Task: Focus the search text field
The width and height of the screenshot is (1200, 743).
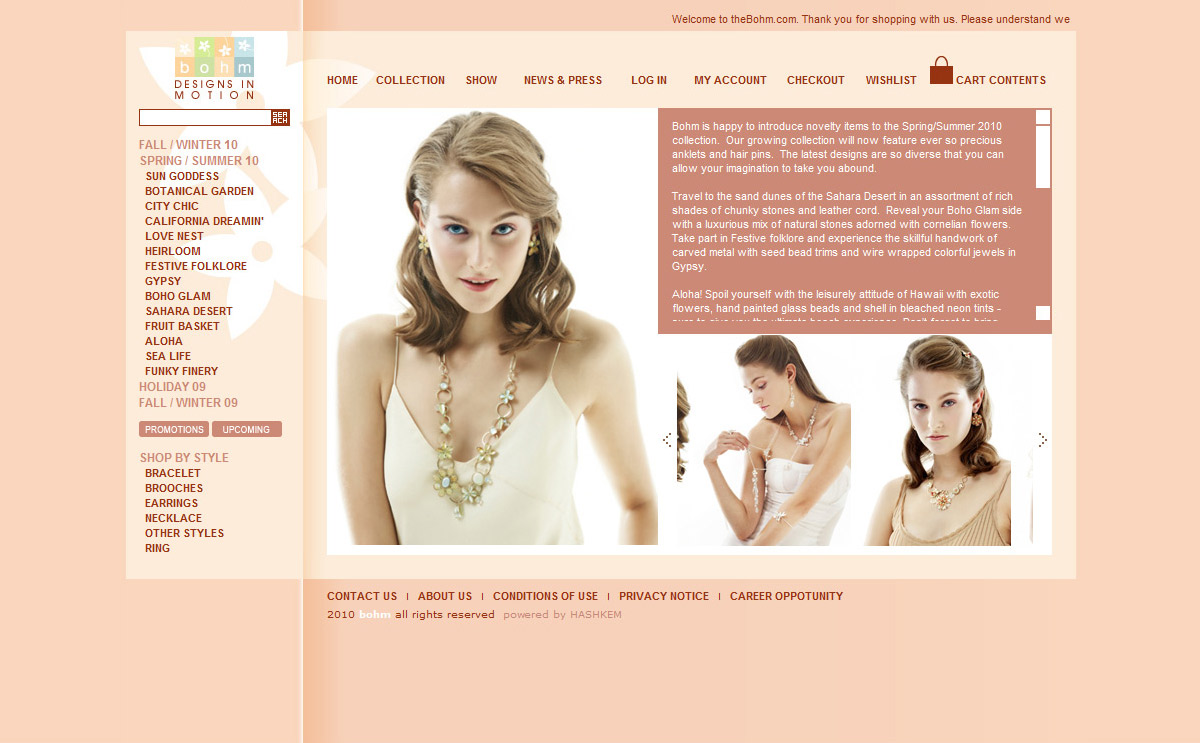Action: [x=205, y=118]
